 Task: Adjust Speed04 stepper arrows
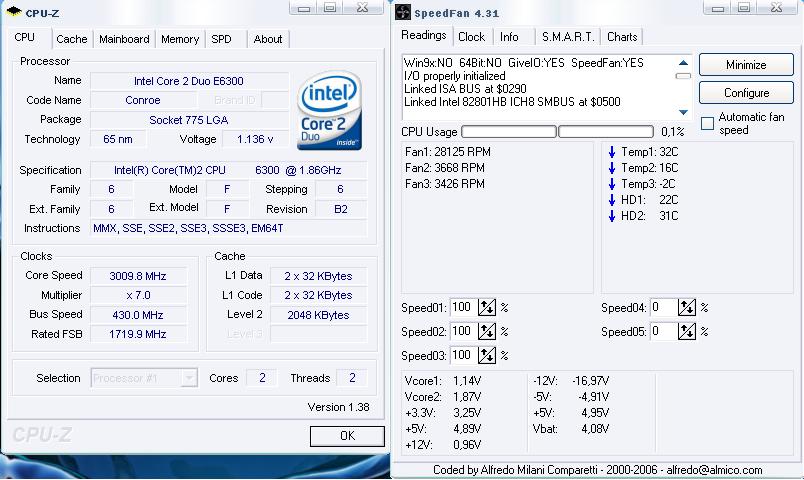click(687, 307)
